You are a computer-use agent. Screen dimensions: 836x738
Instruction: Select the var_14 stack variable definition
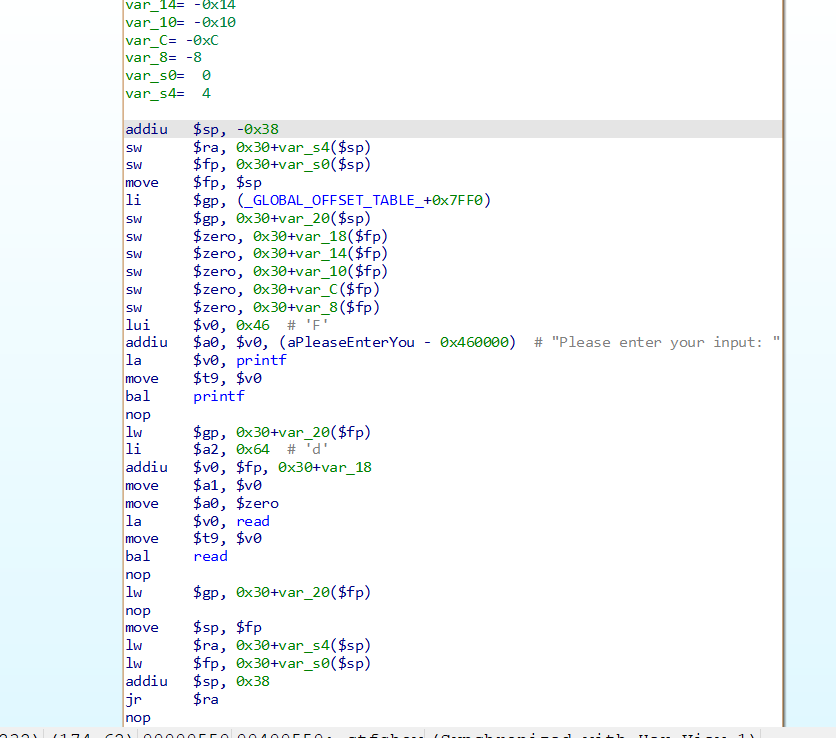tap(147, 5)
